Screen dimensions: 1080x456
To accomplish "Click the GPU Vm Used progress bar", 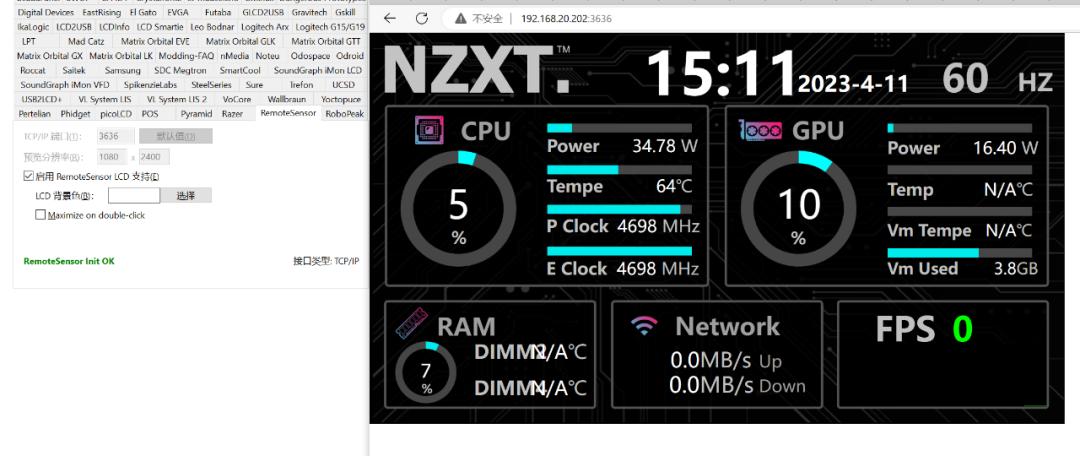I will 959,253.
